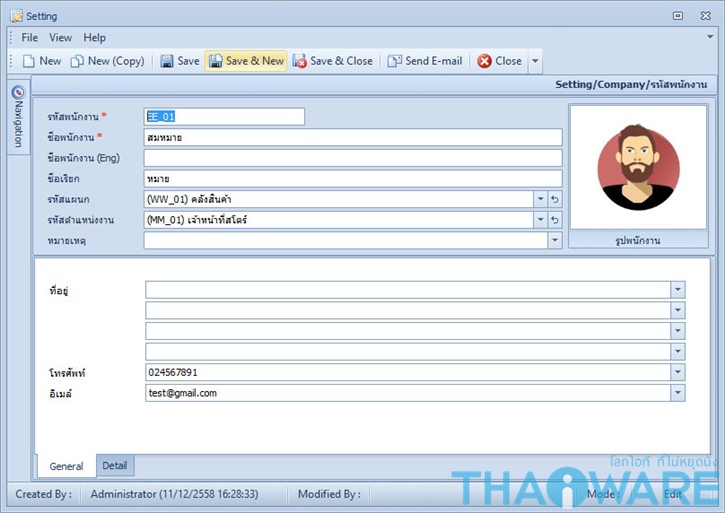Screen dimensions: 725x513
Task: Click the รูปพนักงาน button under the photo
Action: tap(638, 240)
